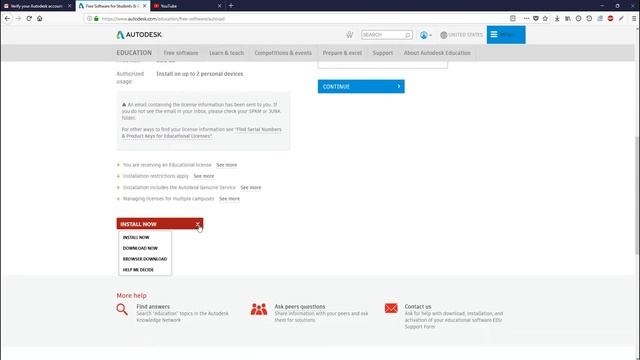Expand See more for Installation restrictions apply
Screen dimensions: 640x360
(x=204, y=176)
